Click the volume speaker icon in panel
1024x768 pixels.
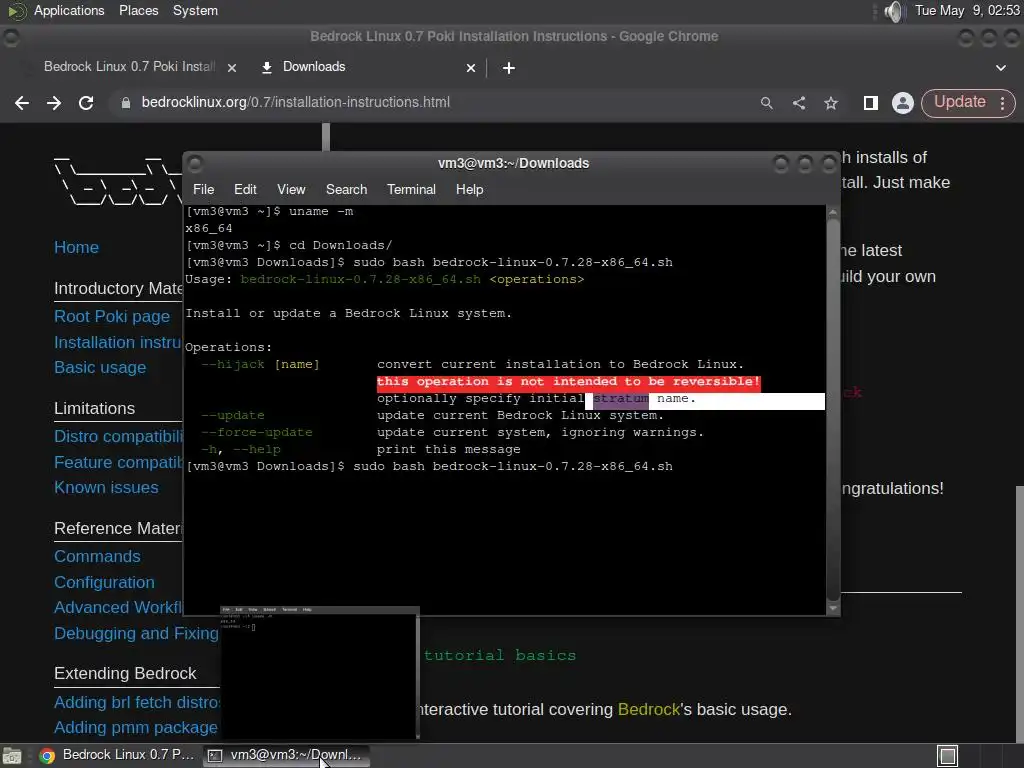pyautogui.click(x=893, y=11)
